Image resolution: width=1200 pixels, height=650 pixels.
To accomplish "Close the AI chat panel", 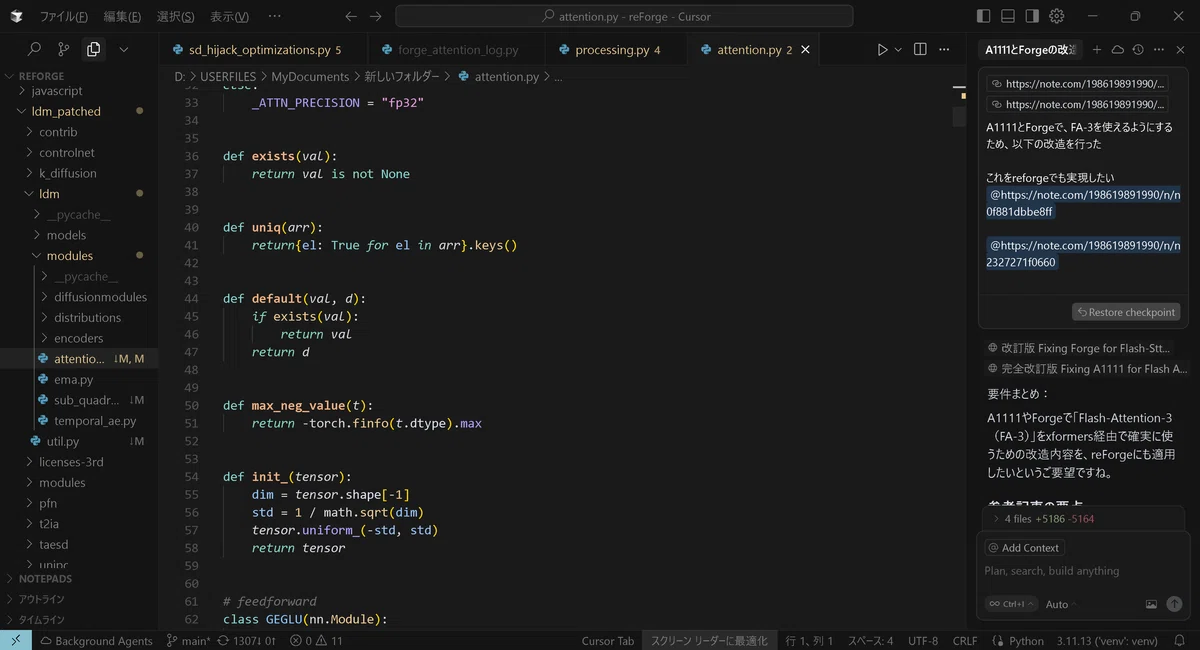I will tap(1180, 49).
